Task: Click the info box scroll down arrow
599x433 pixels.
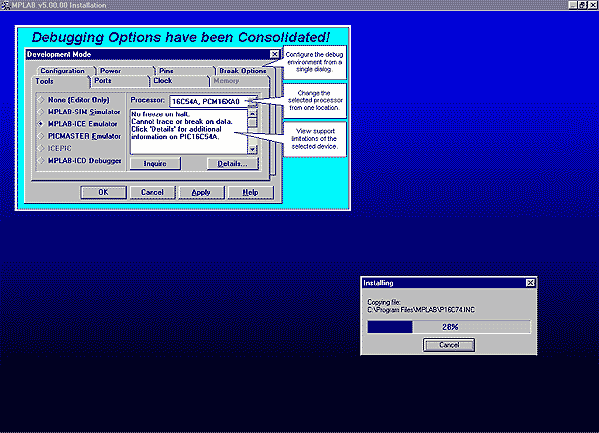Action: click(252, 149)
